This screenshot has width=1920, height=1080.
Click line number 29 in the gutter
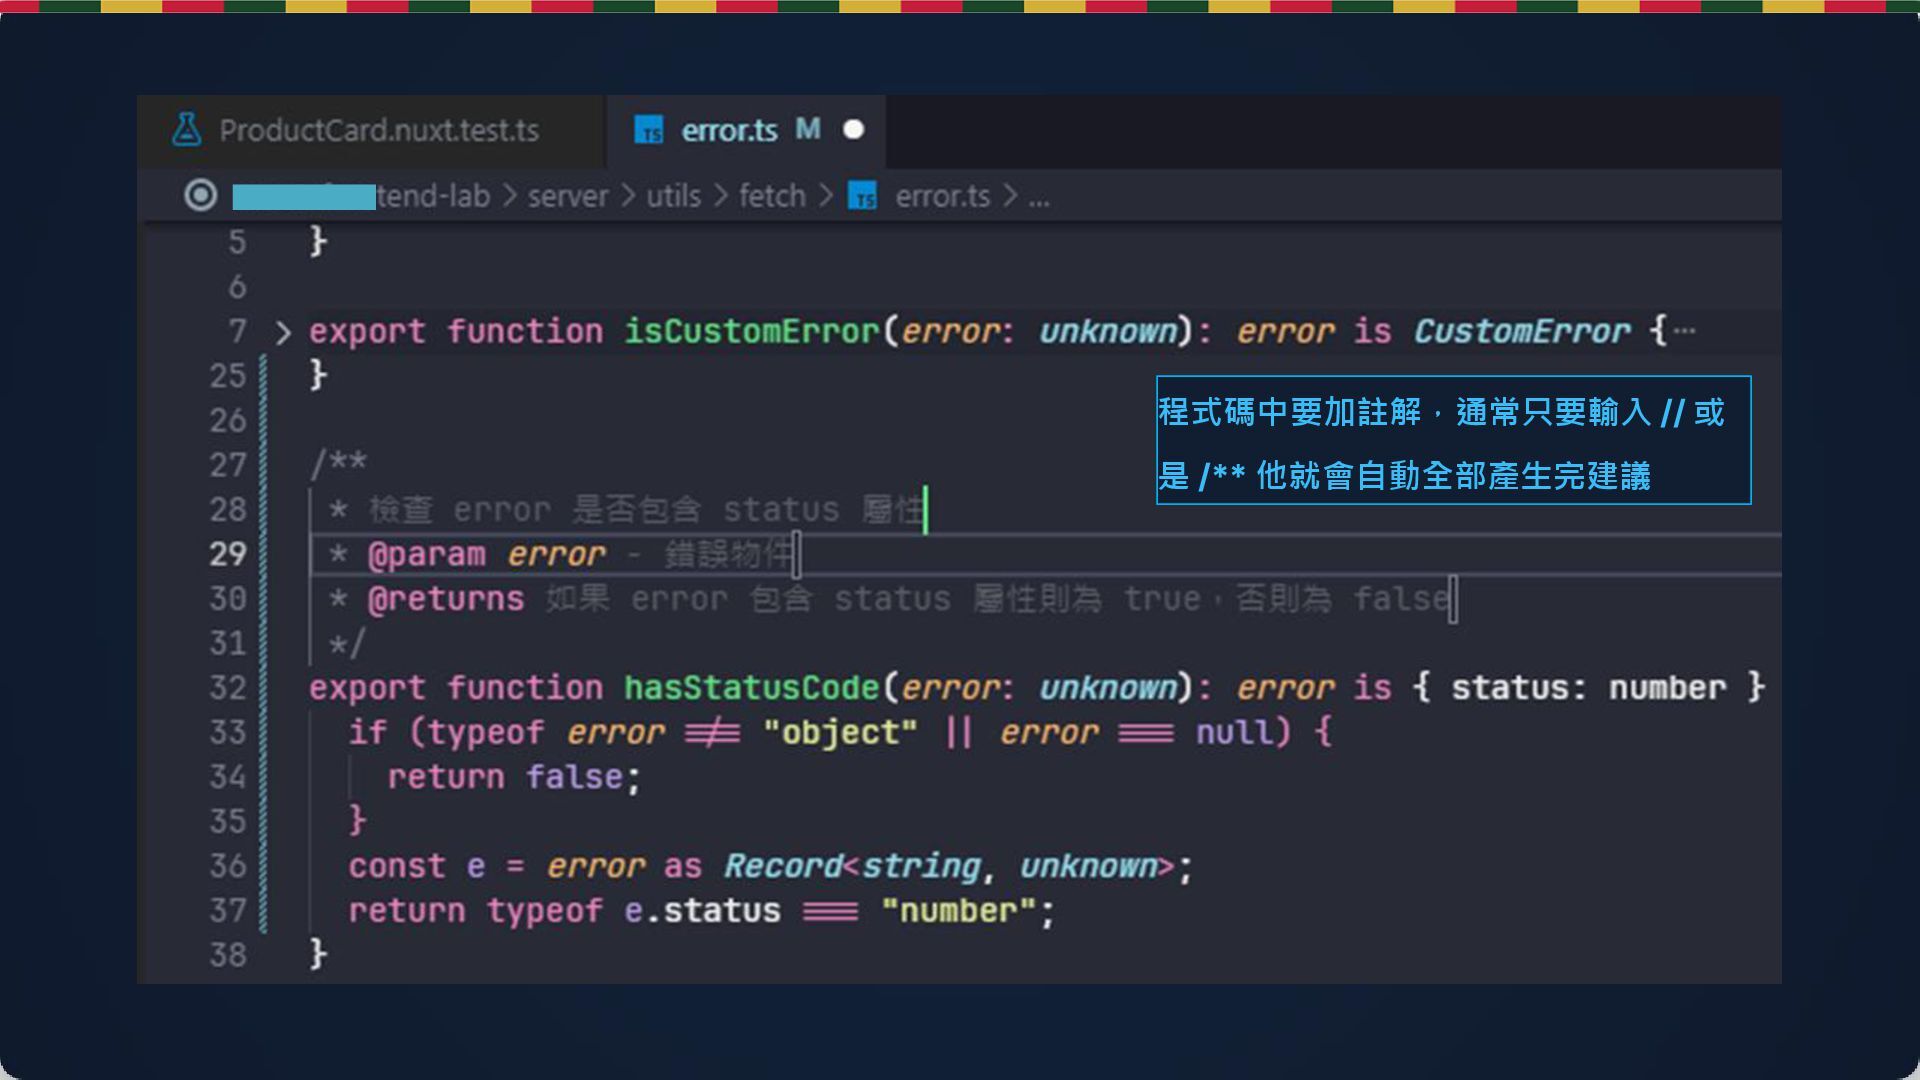click(228, 554)
